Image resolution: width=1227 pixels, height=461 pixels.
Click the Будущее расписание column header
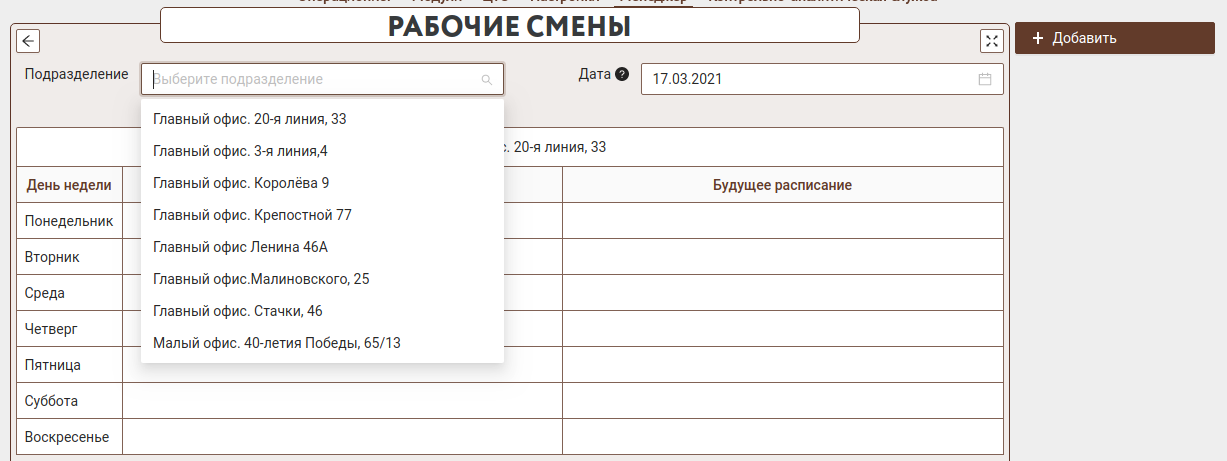pos(782,185)
